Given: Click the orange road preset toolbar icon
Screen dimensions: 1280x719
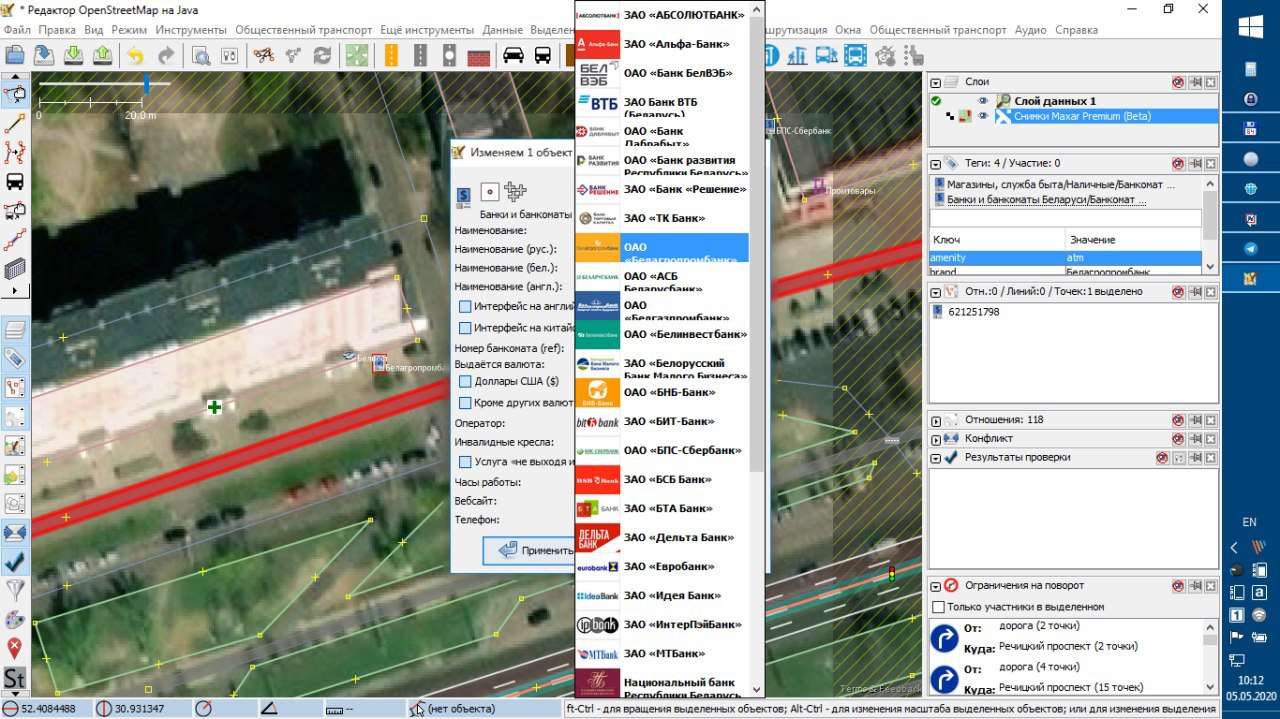Looking at the screenshot, I should click(x=391, y=55).
